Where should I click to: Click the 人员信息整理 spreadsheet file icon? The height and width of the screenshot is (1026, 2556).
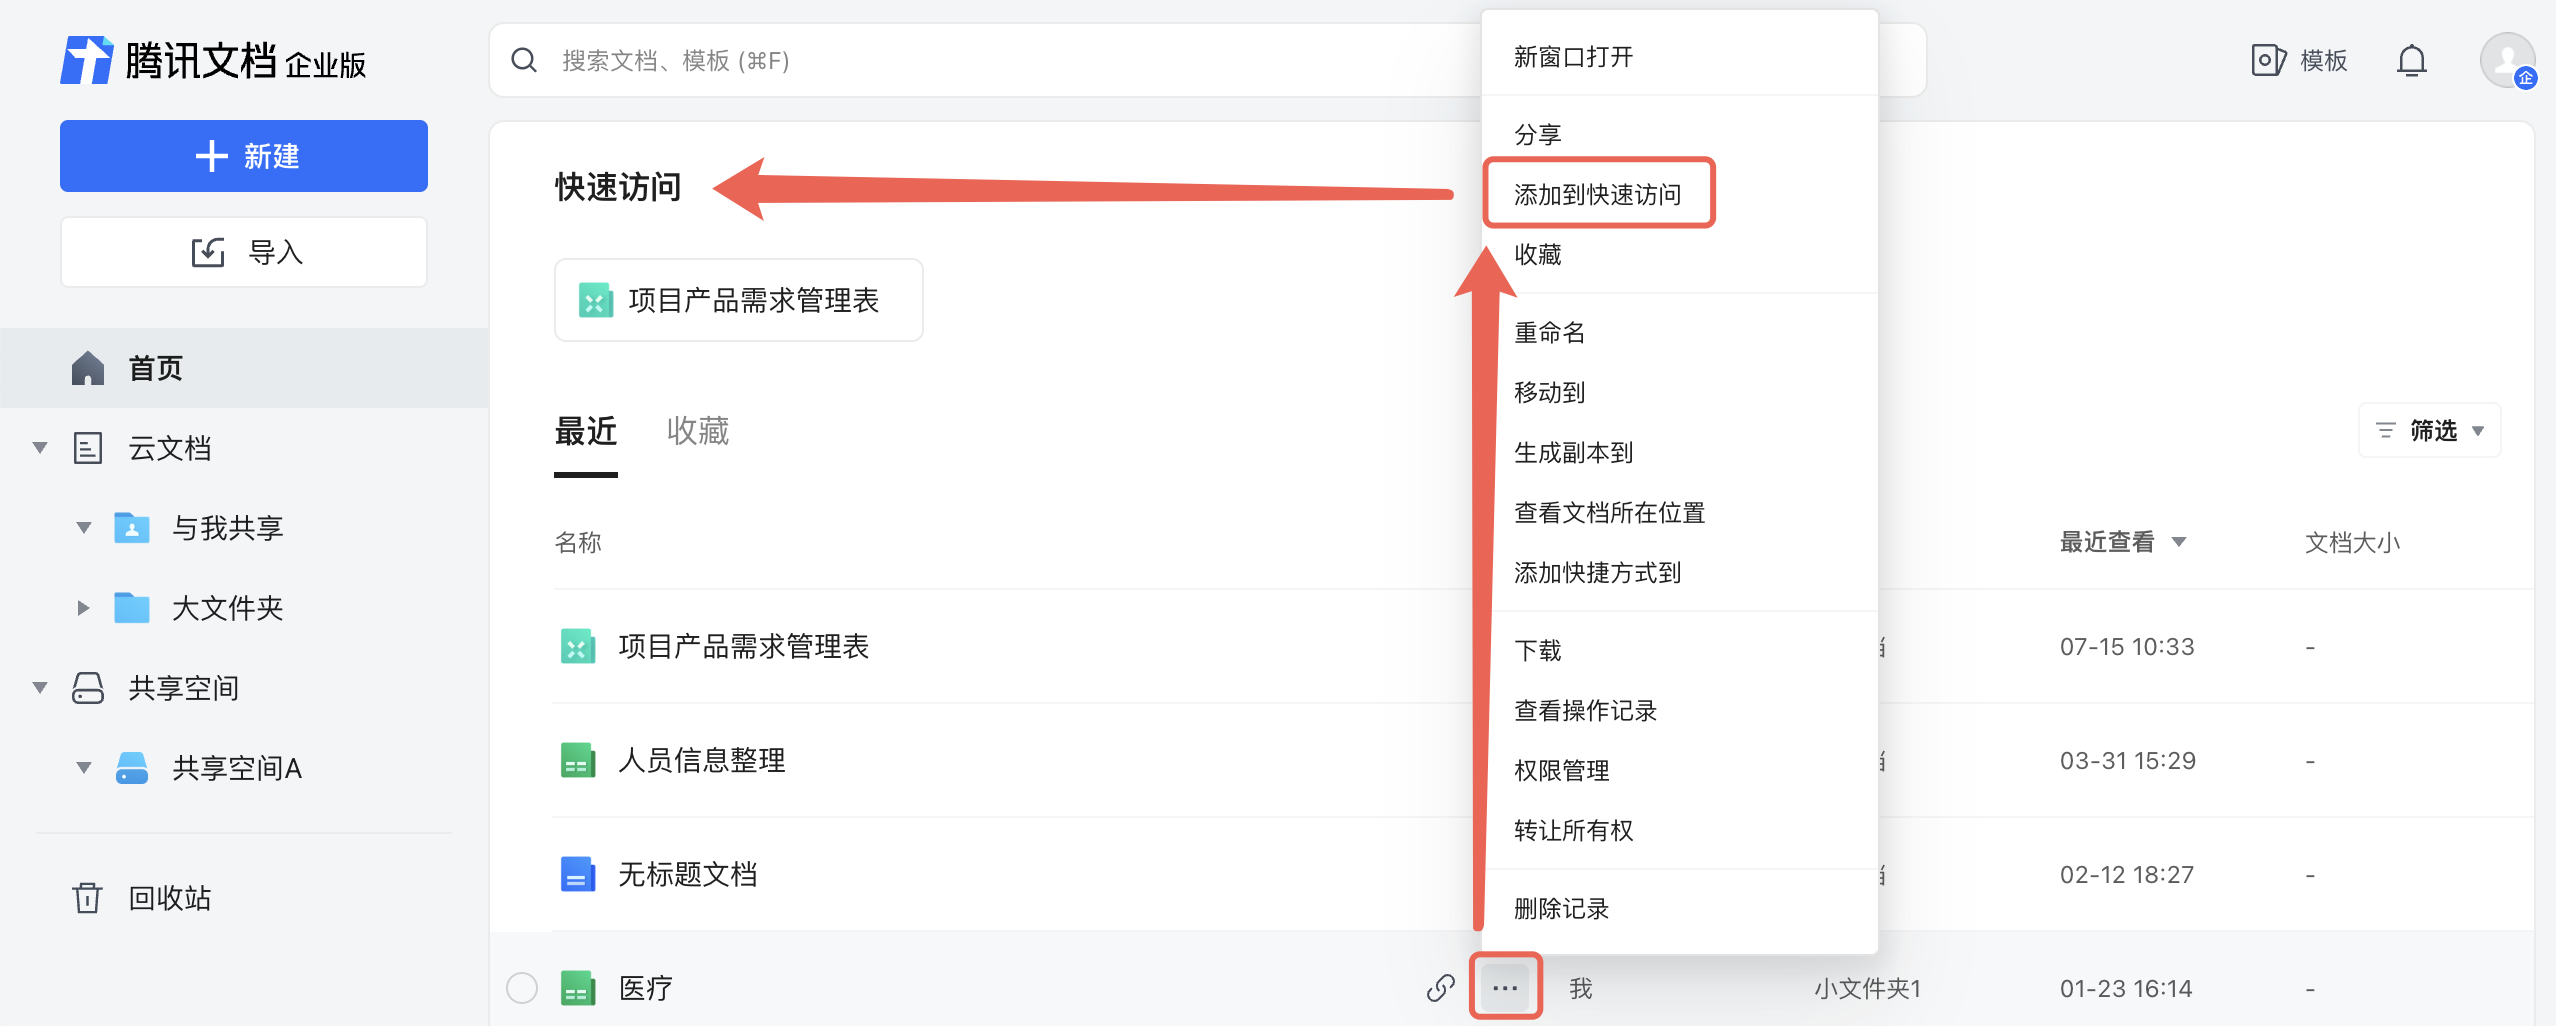(x=578, y=761)
